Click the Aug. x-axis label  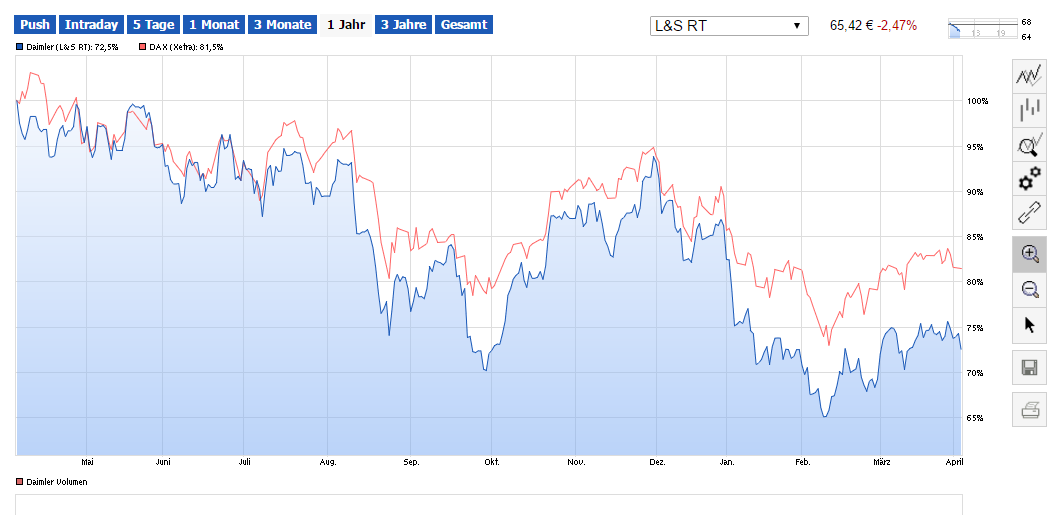pos(328,462)
